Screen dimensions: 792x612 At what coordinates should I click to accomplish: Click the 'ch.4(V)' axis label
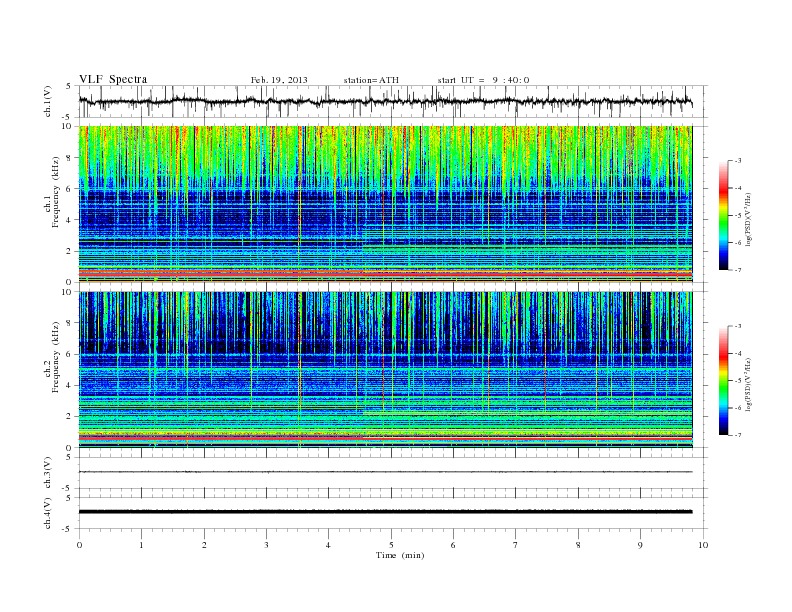click(x=48, y=513)
